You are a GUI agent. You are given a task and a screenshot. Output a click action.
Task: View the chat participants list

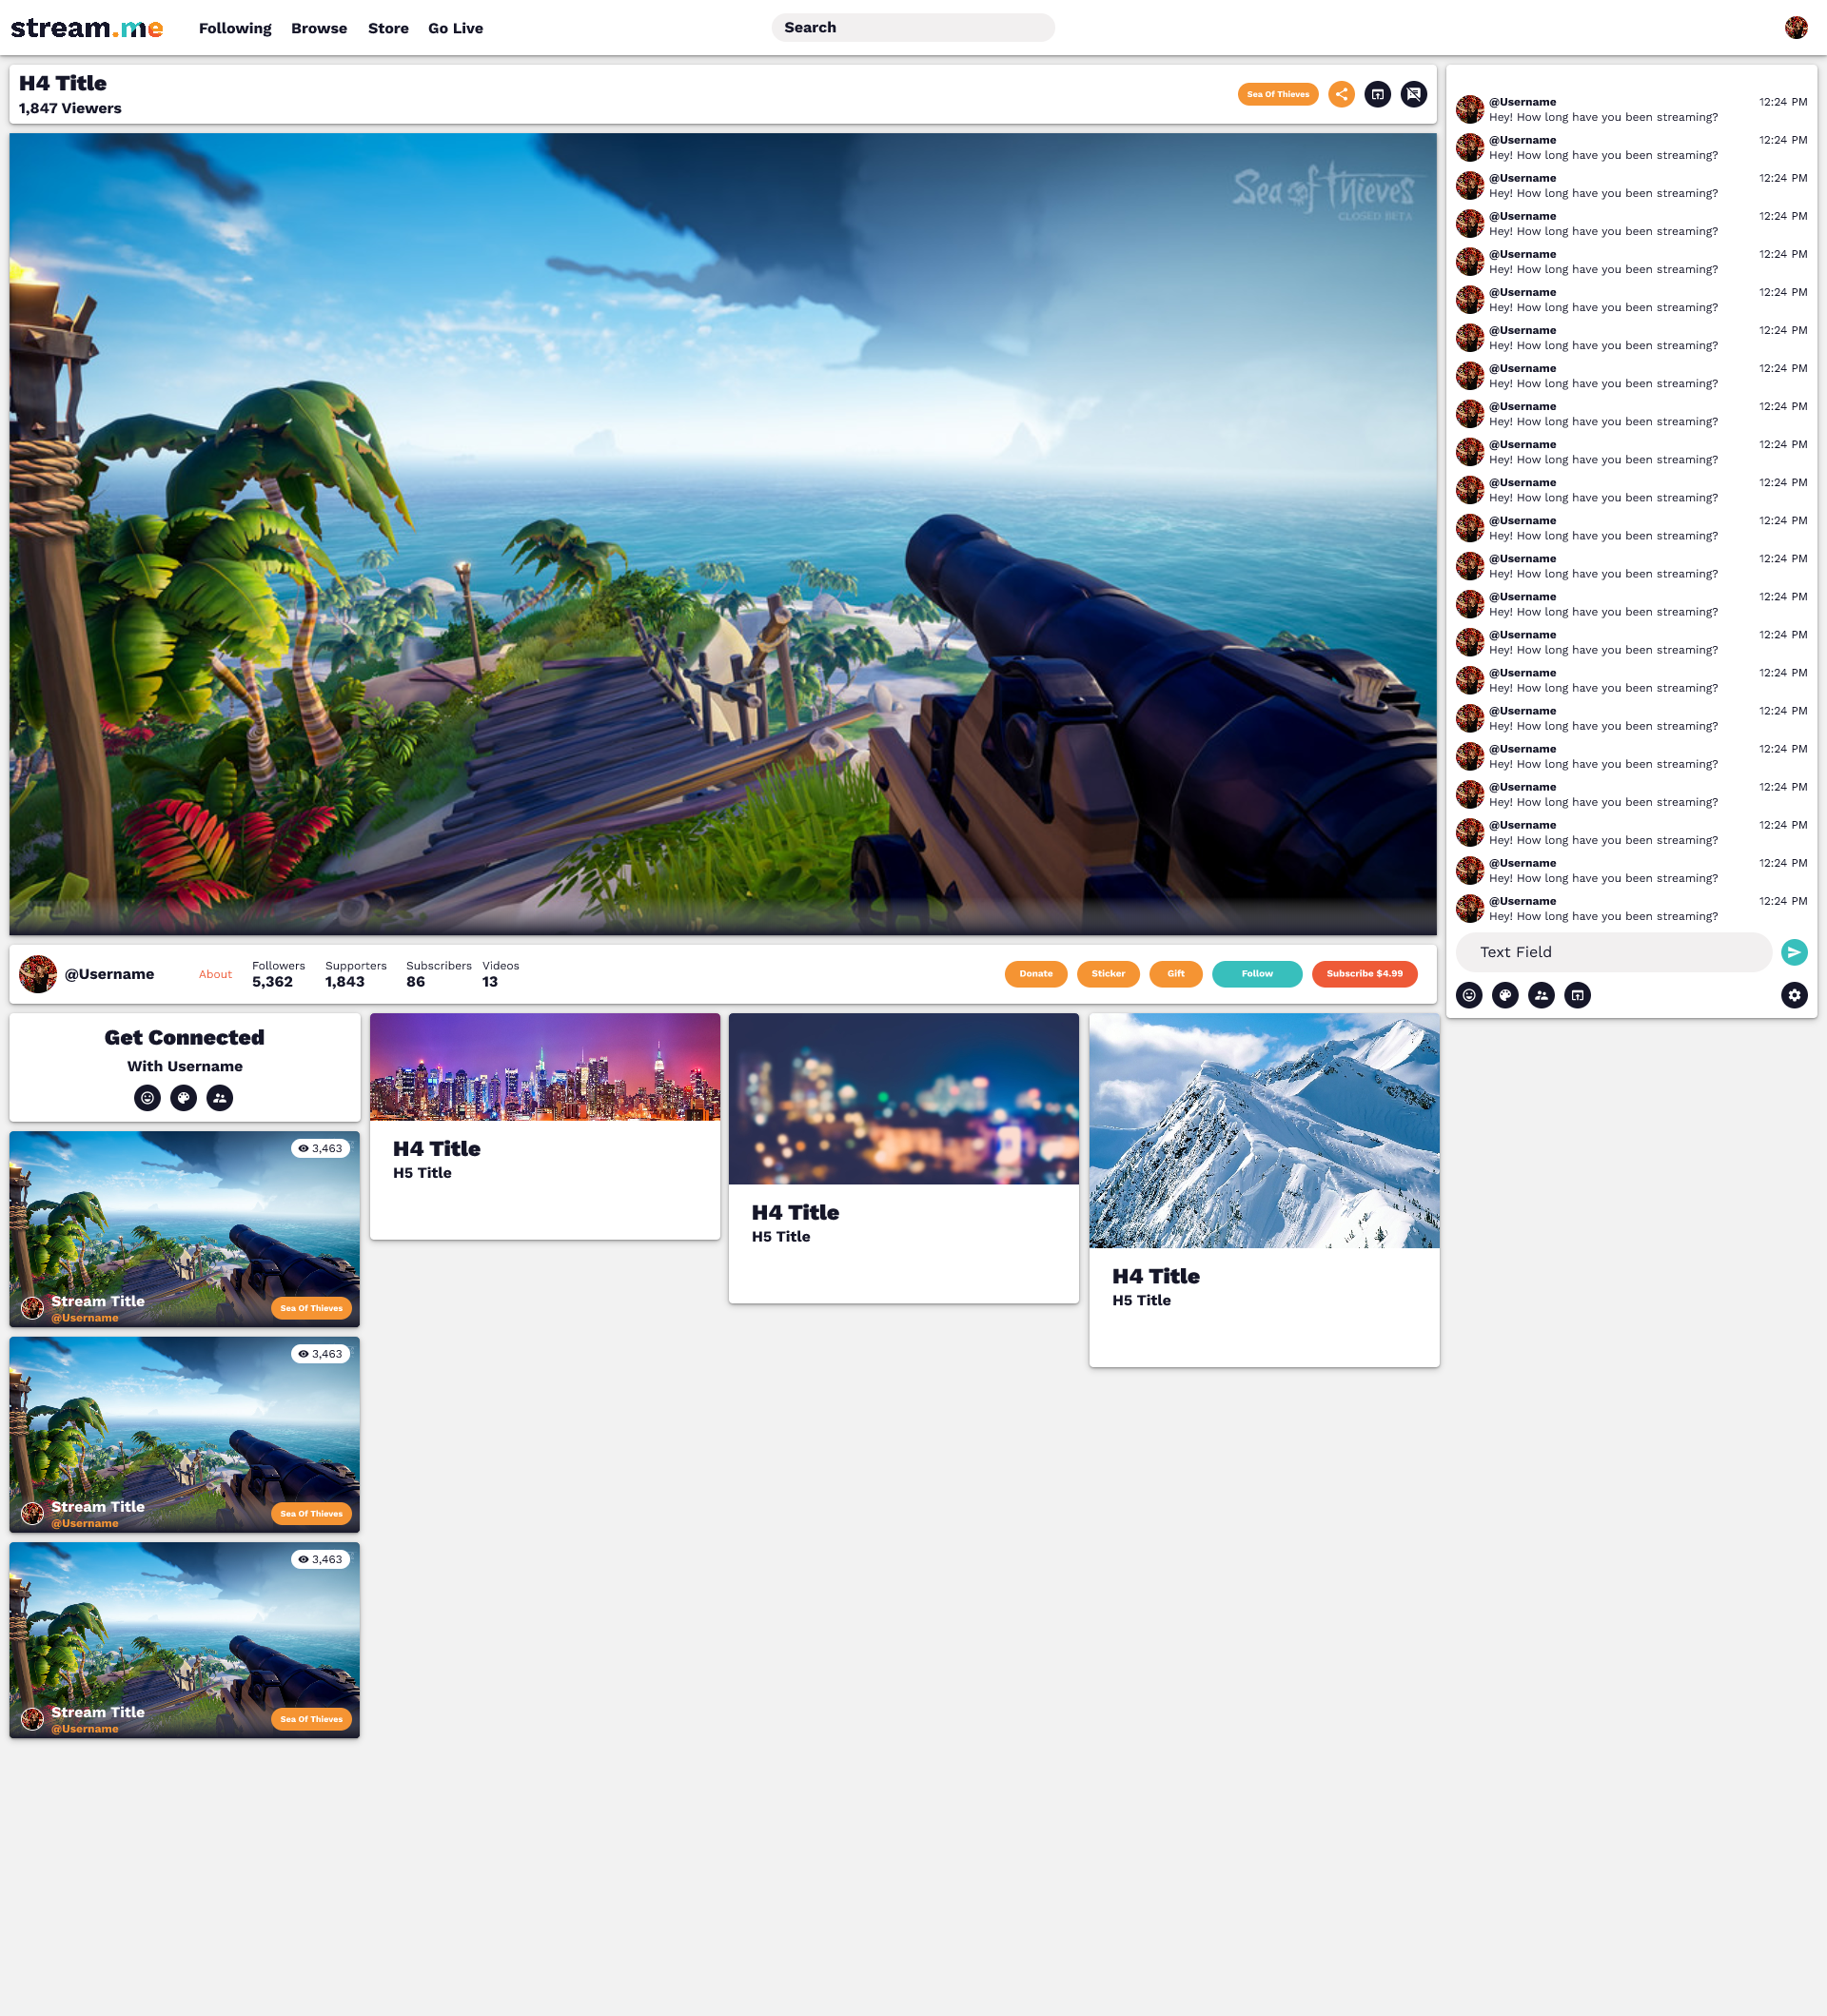pyautogui.click(x=1541, y=995)
